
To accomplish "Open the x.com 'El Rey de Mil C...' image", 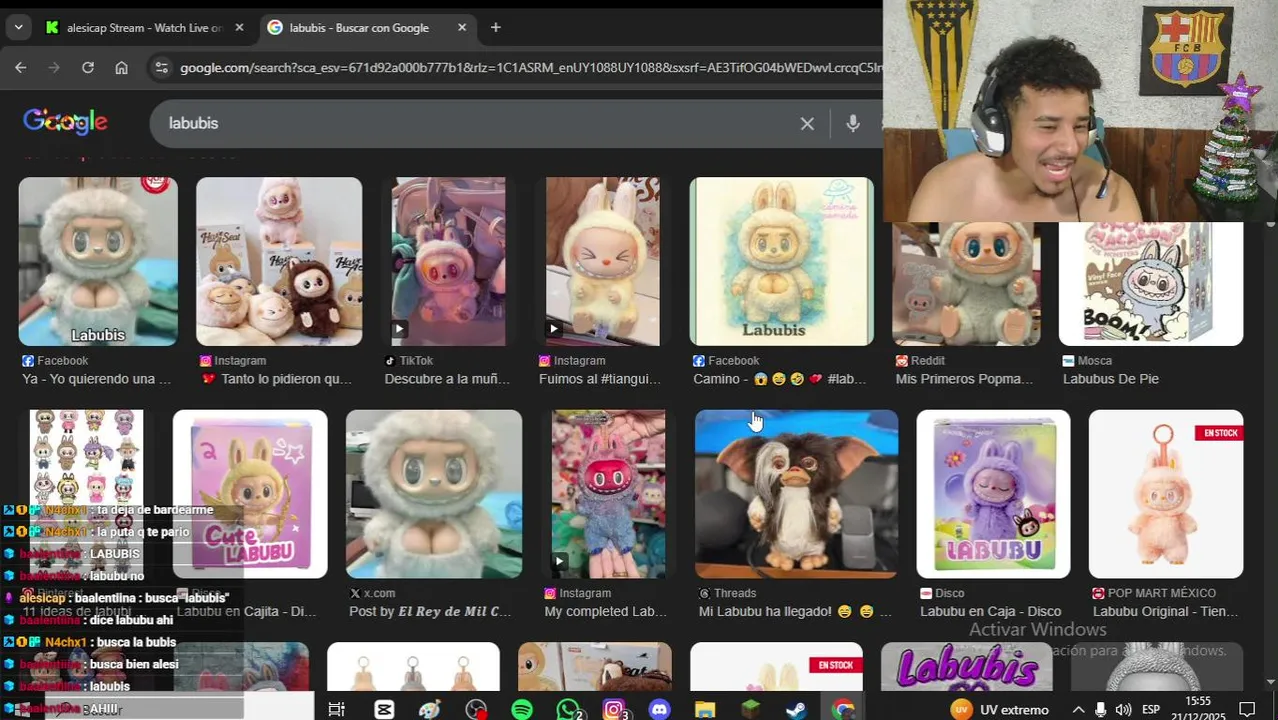I will click(x=434, y=494).
